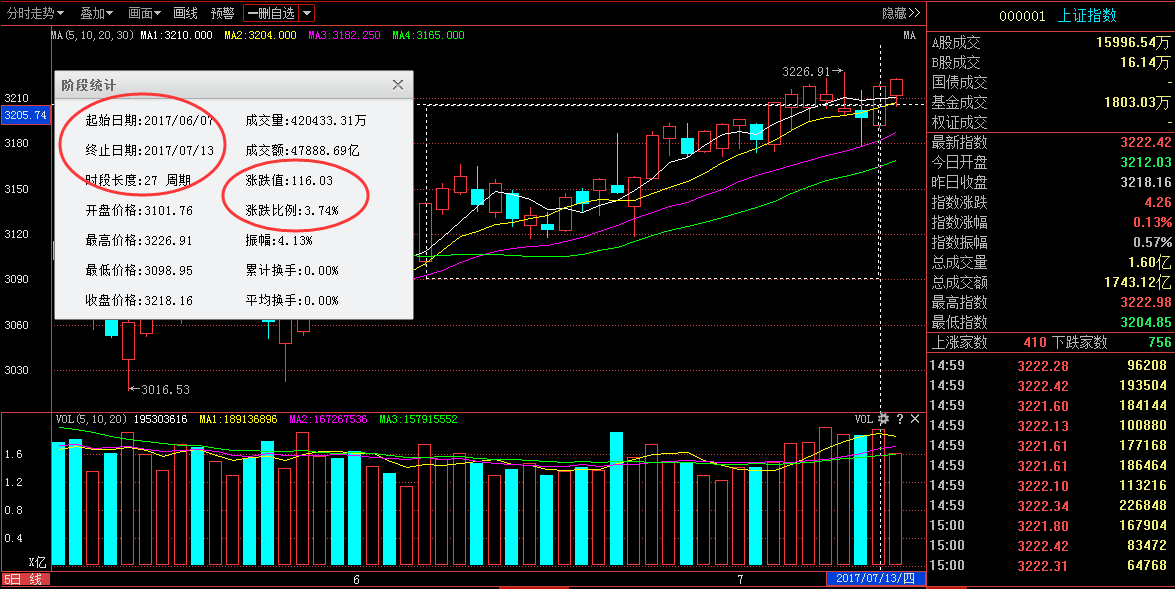The height and width of the screenshot is (589, 1175).
Task: Click 收盘价格:3218.16 in the dialog
Action: [x=139, y=300]
